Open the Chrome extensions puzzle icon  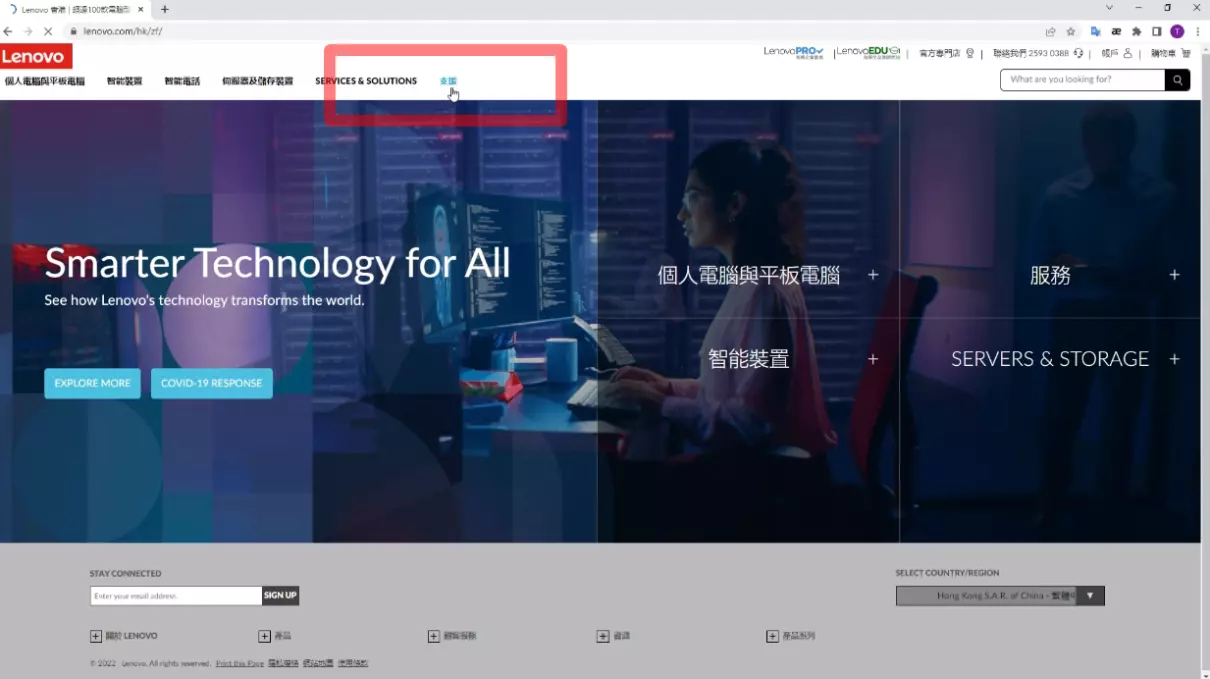click(x=1136, y=31)
